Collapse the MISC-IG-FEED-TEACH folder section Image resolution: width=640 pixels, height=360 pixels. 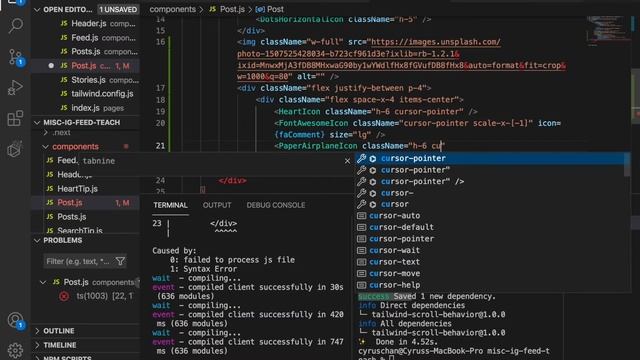[37, 122]
